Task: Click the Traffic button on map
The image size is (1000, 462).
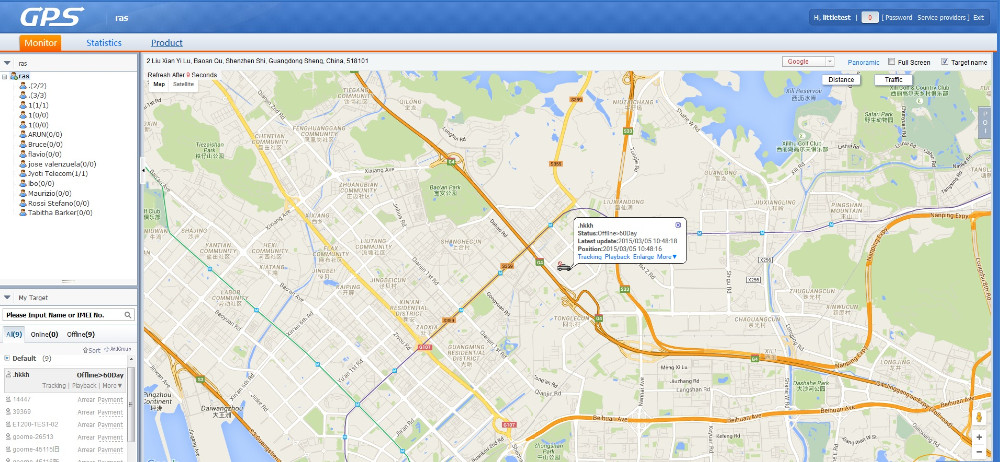Action: 892,79
